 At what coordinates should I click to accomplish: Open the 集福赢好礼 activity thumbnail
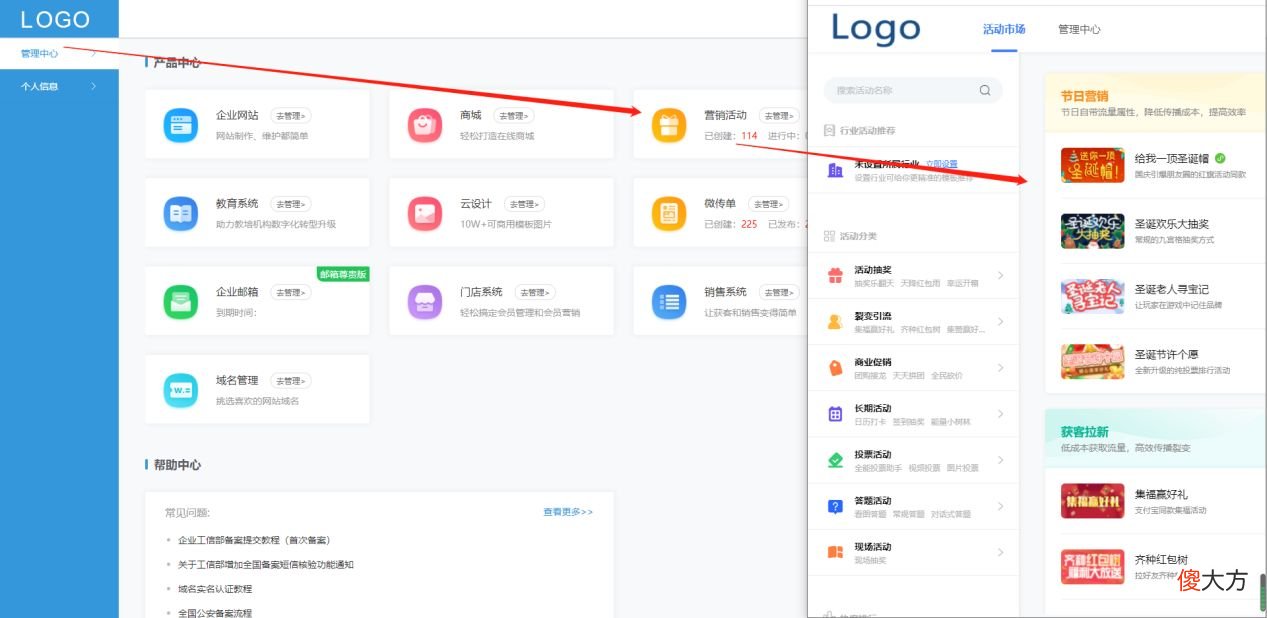[x=1092, y=501]
